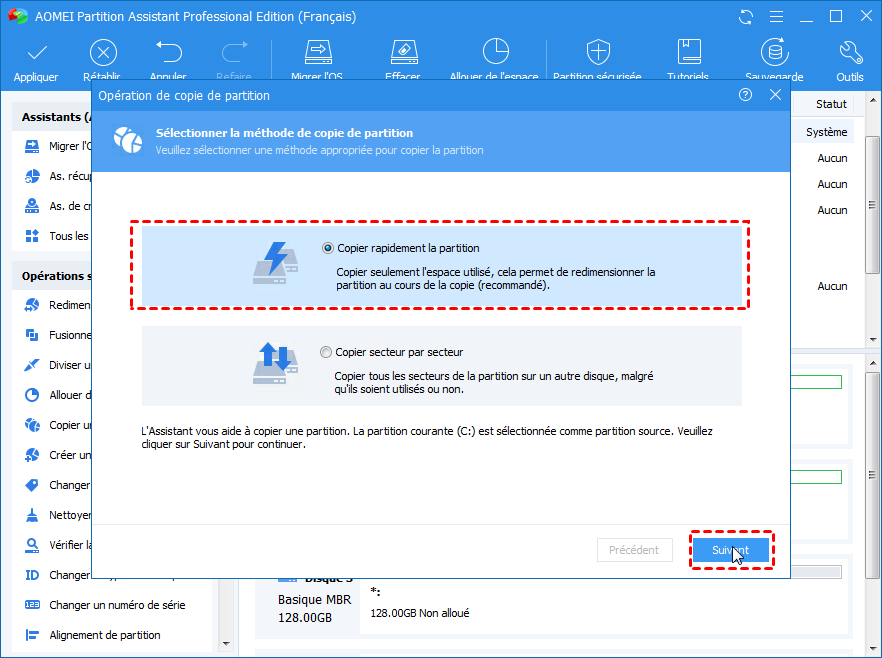Screen dimensions: 882x658
Task: Click the Suivant button
Action: point(731,550)
